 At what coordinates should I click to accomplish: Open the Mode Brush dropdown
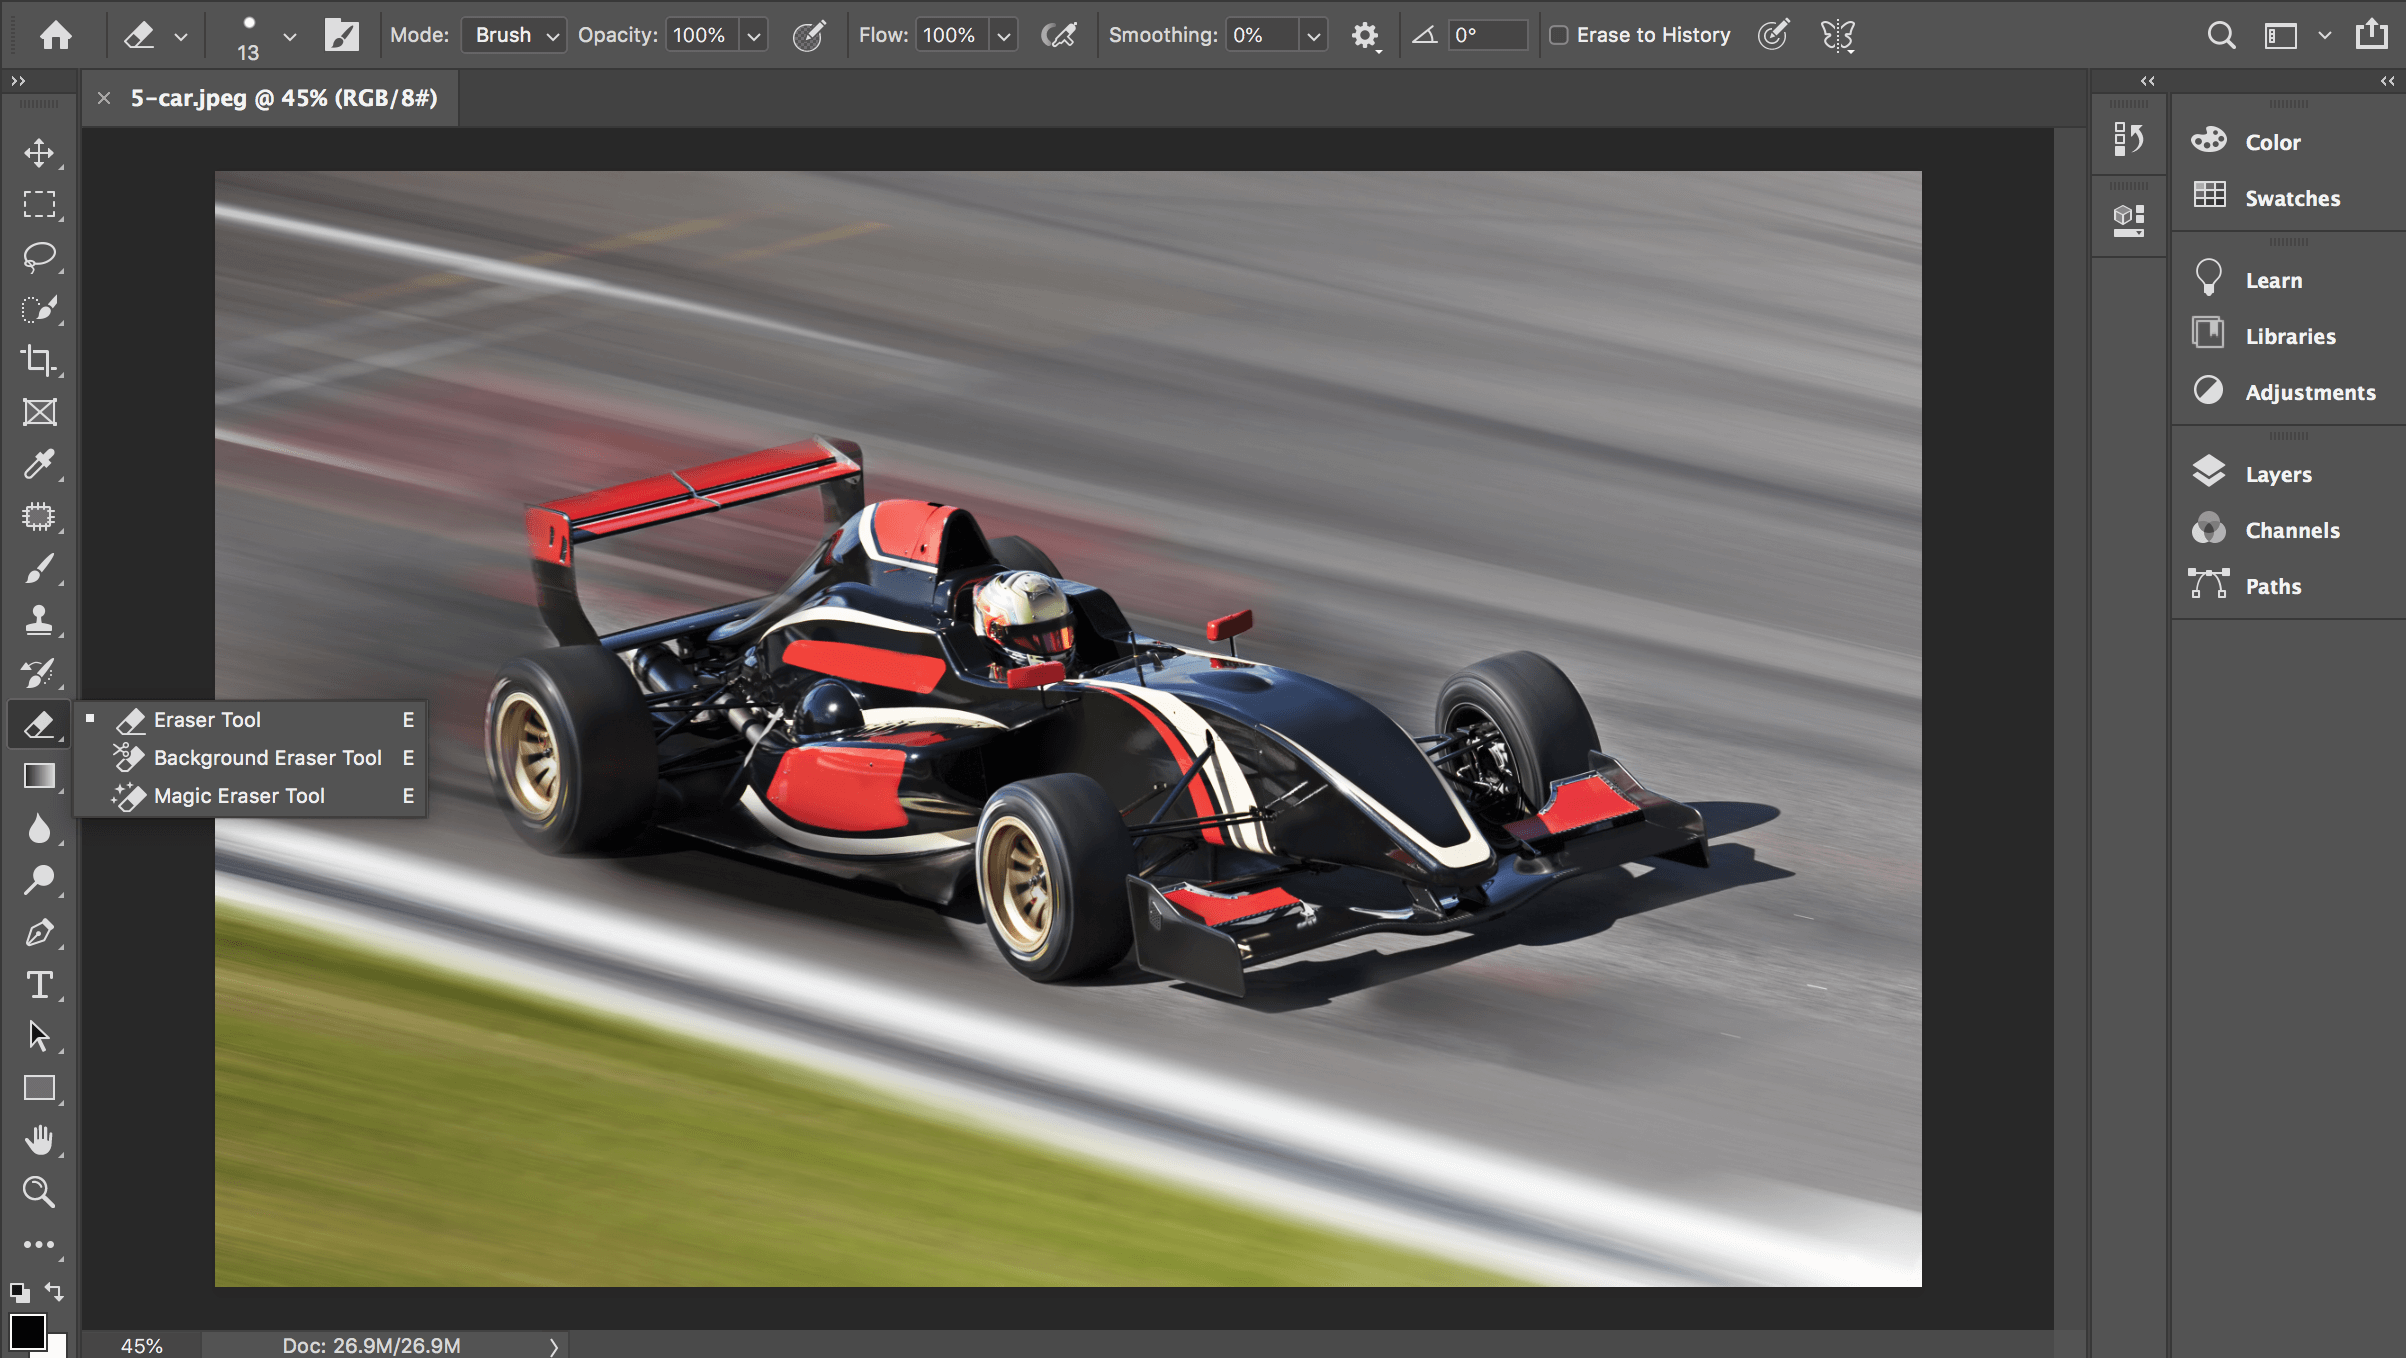(x=514, y=35)
